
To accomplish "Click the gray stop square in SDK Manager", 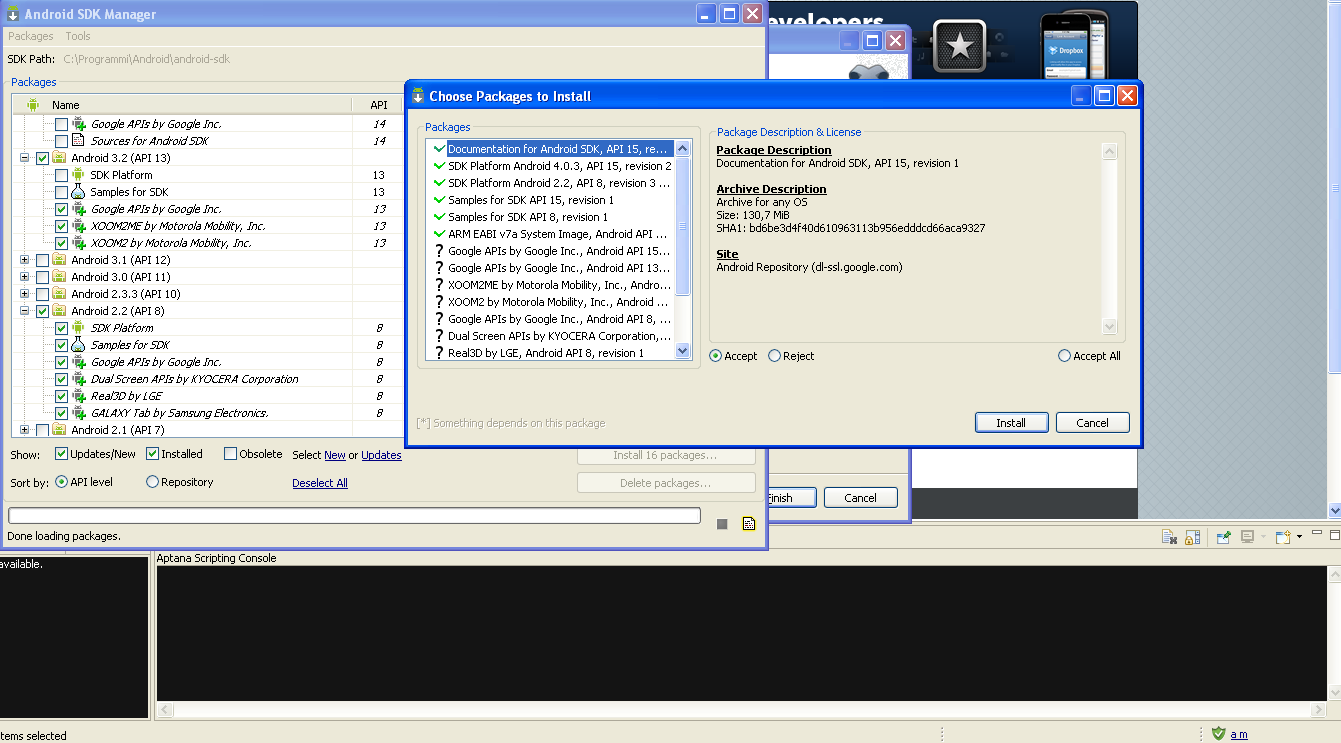I will pos(722,524).
